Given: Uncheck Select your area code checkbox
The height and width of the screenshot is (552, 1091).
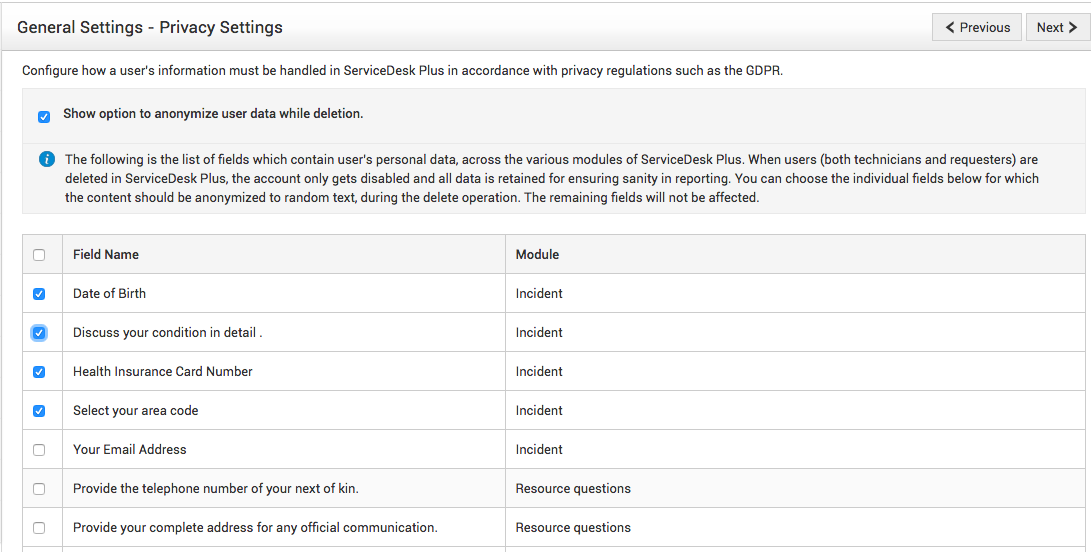Looking at the screenshot, I should pyautogui.click(x=39, y=411).
